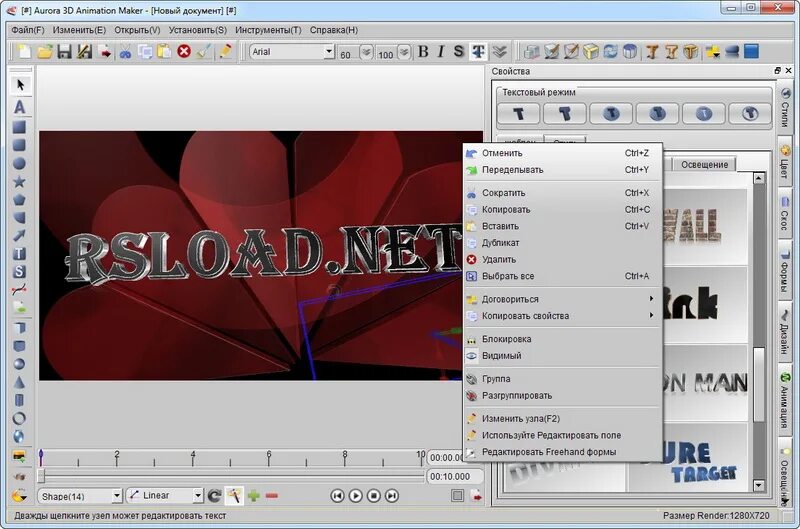
Task: Open the 100 value spinner arrows
Action: pyautogui.click(x=404, y=53)
